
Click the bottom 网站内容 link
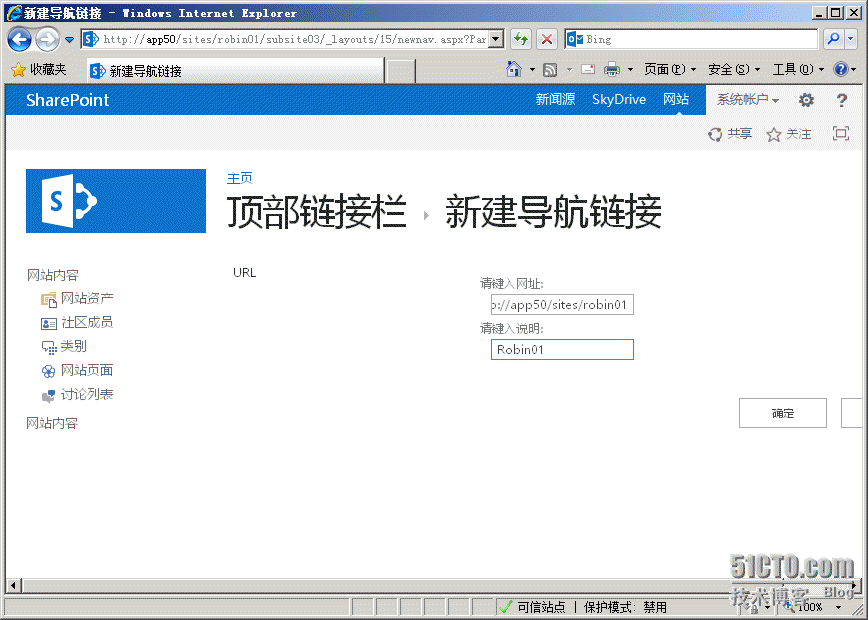52,423
